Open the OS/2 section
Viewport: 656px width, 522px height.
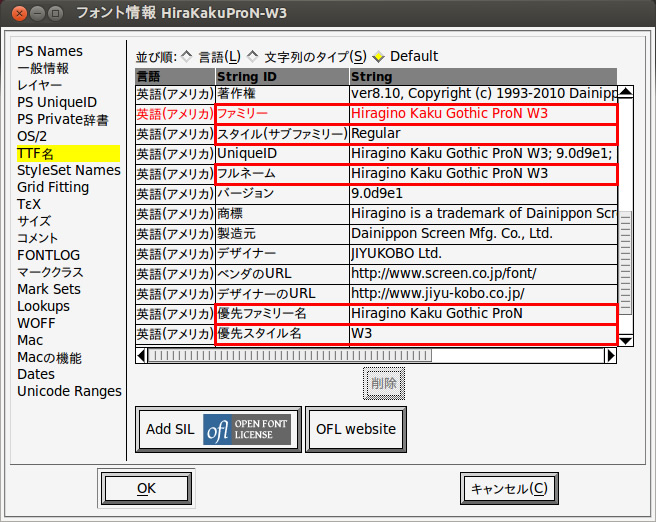tap(32, 136)
